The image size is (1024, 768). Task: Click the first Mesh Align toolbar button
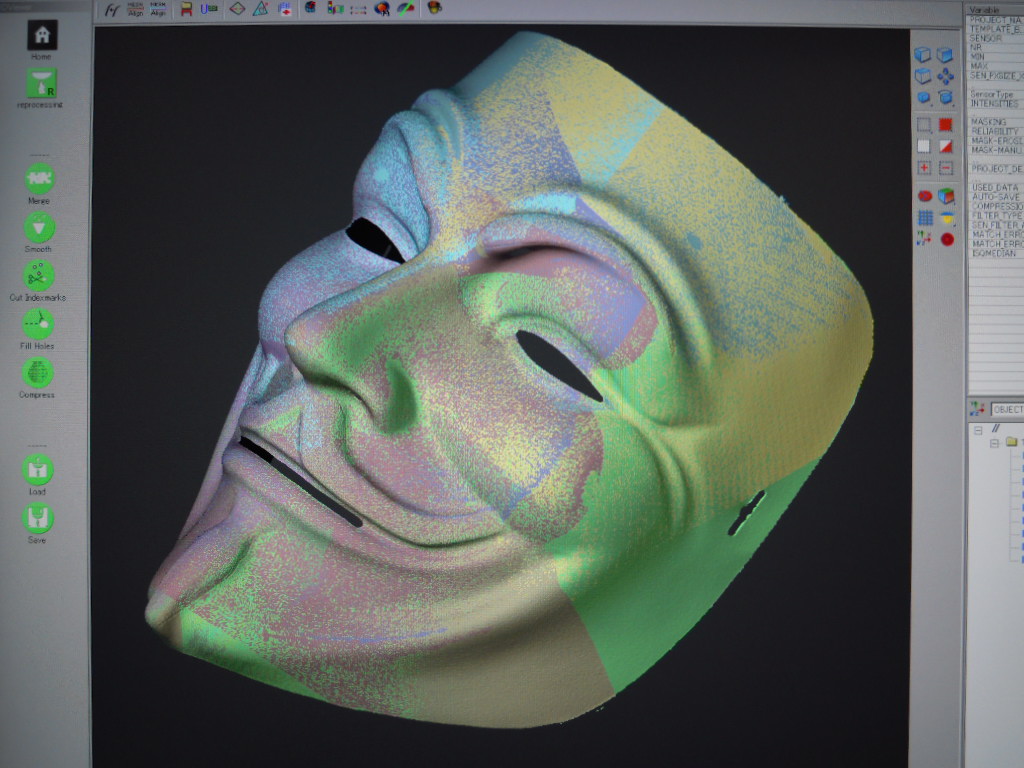(135, 9)
